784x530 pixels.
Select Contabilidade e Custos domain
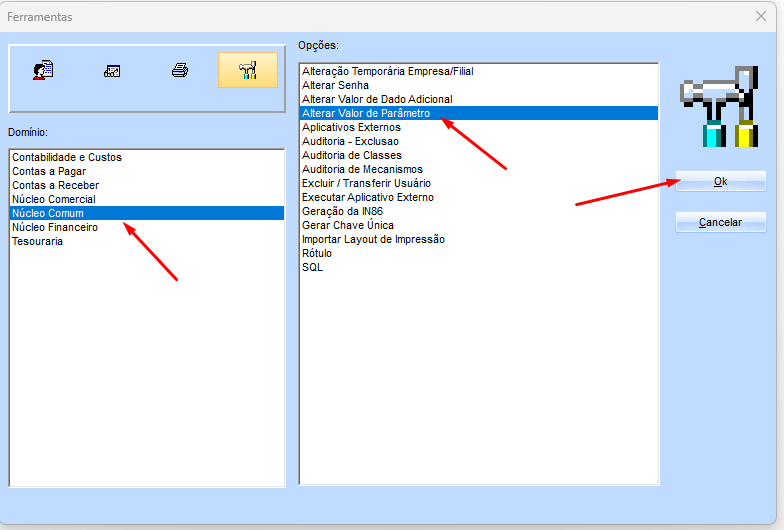coord(67,157)
